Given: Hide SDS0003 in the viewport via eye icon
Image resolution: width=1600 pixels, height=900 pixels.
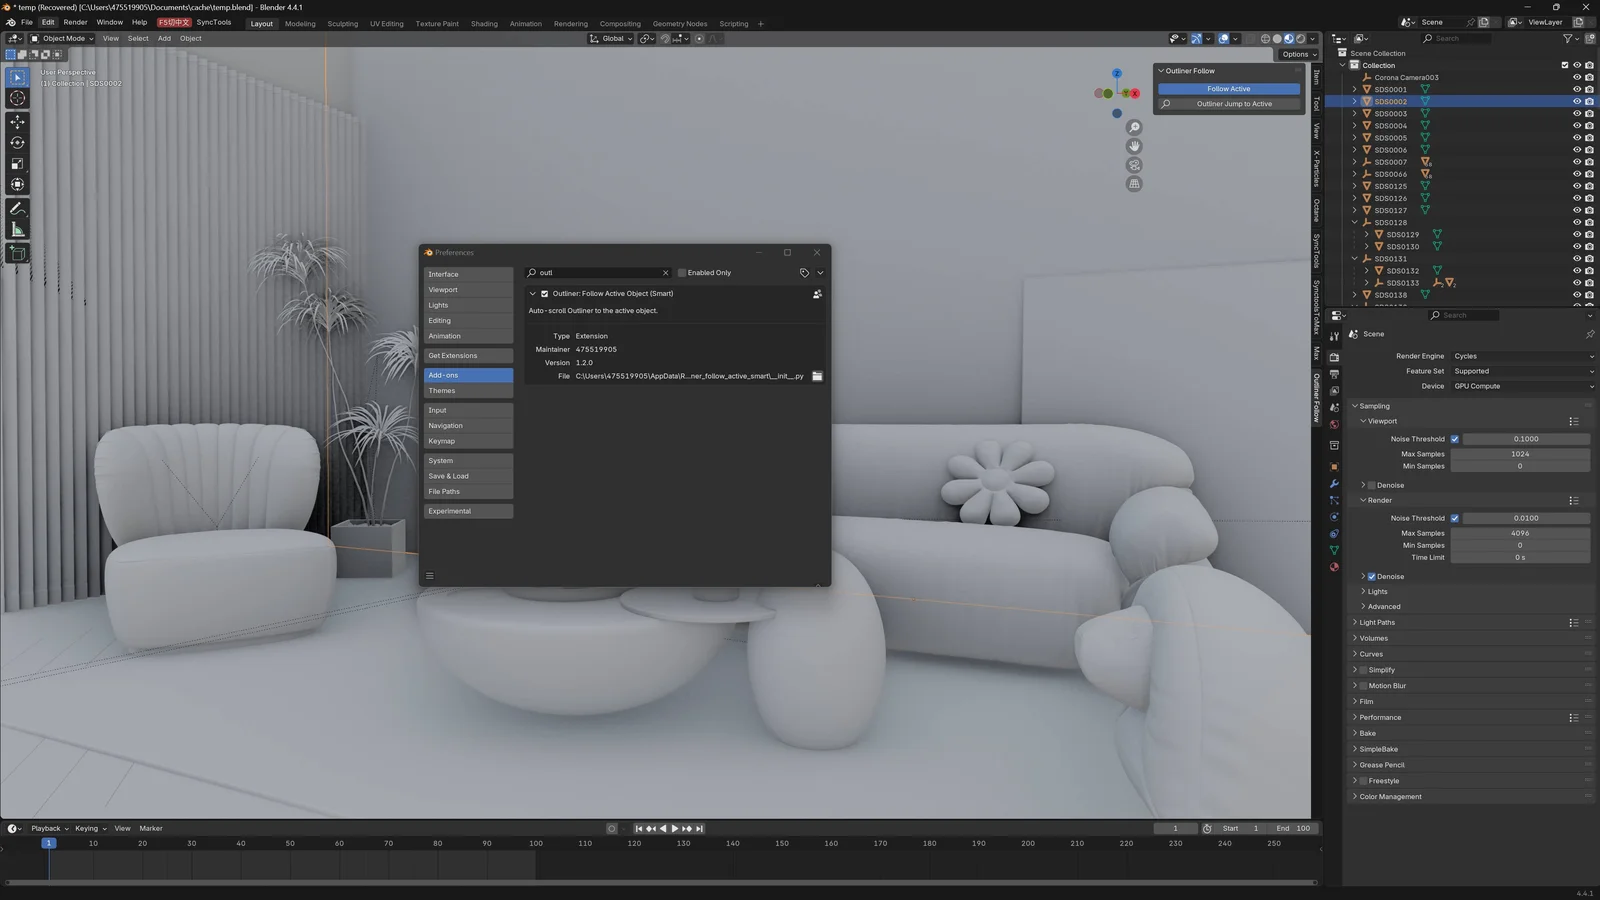Looking at the screenshot, I should pos(1577,113).
